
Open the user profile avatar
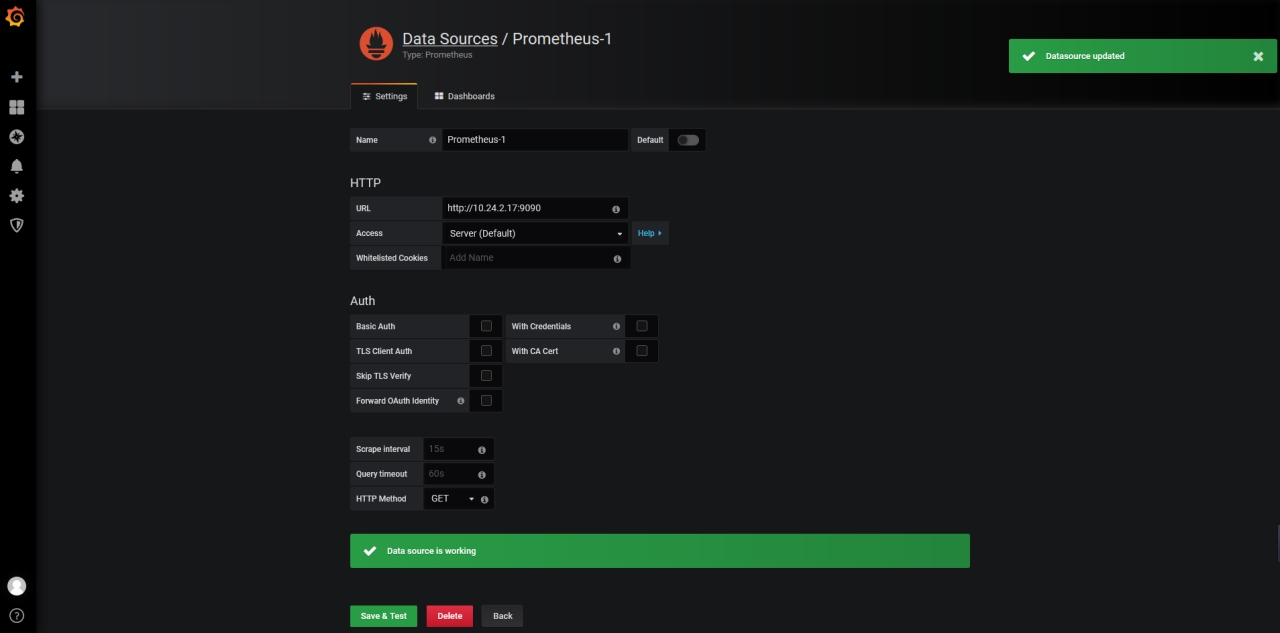click(16, 587)
